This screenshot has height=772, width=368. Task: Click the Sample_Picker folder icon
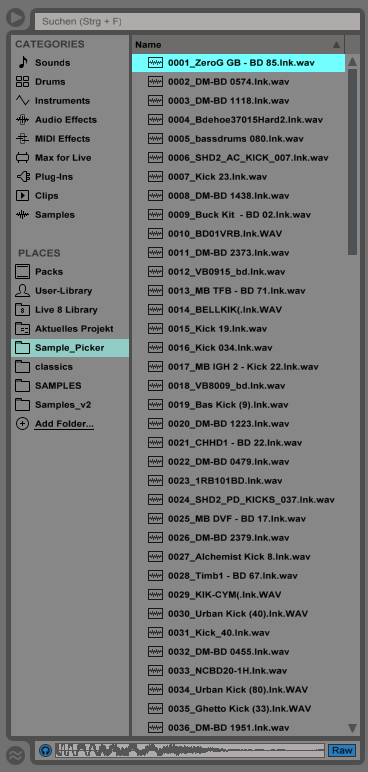pos(23,348)
